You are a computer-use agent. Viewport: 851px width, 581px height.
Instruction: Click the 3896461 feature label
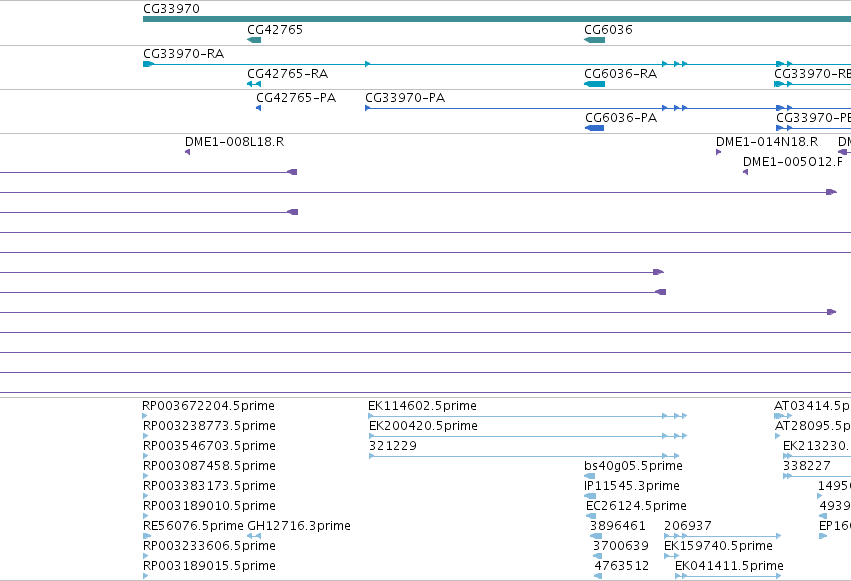tap(618, 526)
